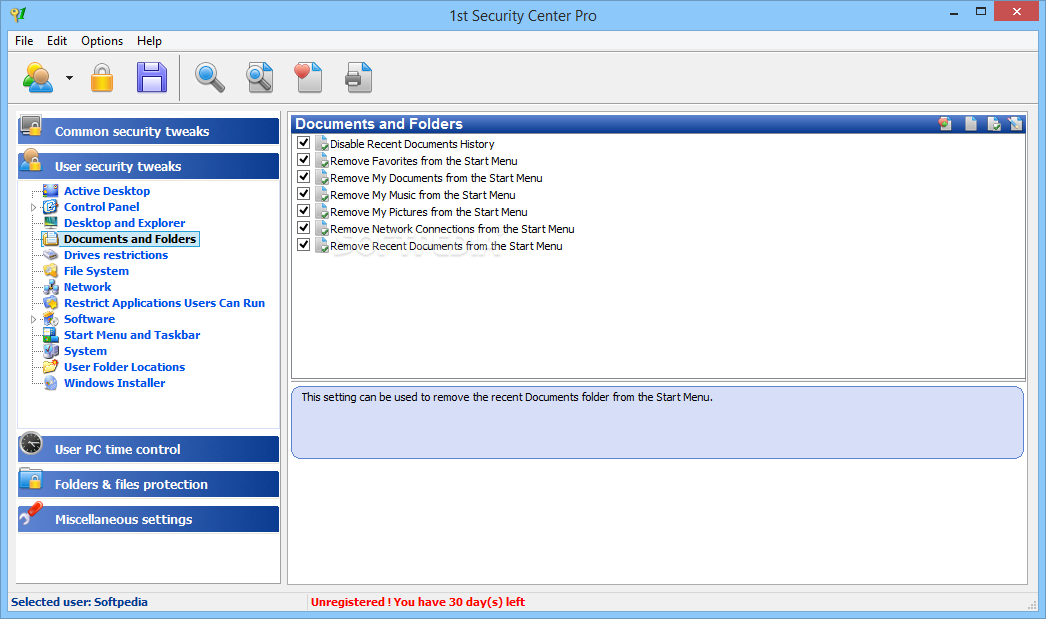Click the orange padlock toolbar icon
This screenshot has height=619, width=1046.
pos(102,77)
